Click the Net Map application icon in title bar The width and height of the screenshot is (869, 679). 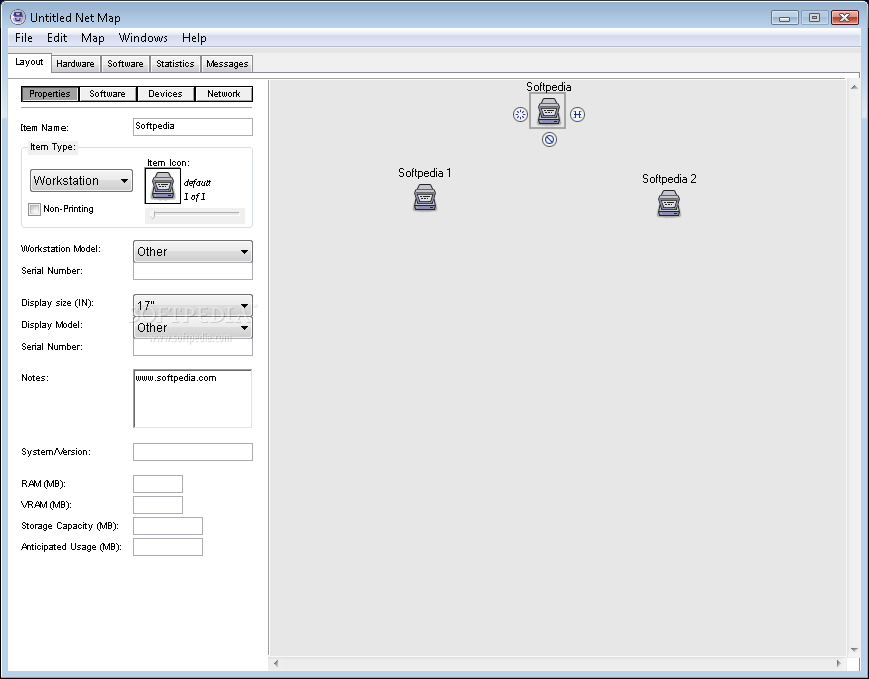(18, 17)
